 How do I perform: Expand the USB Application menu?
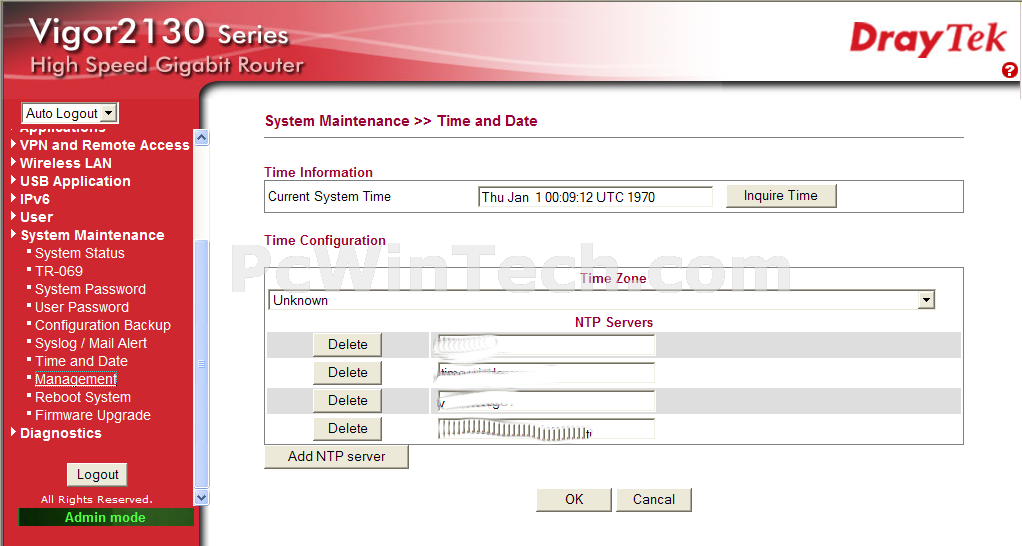(x=75, y=182)
